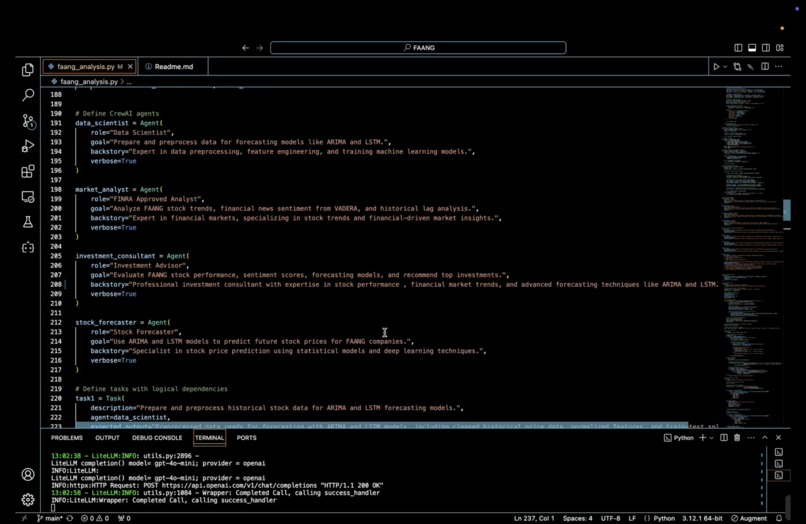Viewport: 806px width, 524px height.
Task: Click Ln 237, Col 1 indicator
Action: [534, 518]
